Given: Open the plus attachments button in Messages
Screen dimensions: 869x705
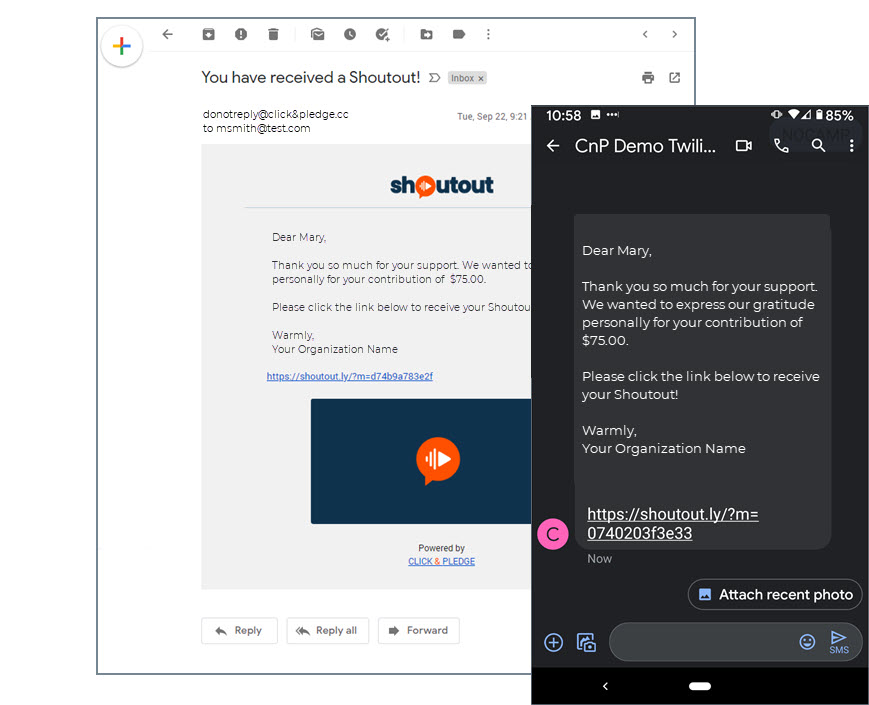Looking at the screenshot, I should 554,642.
